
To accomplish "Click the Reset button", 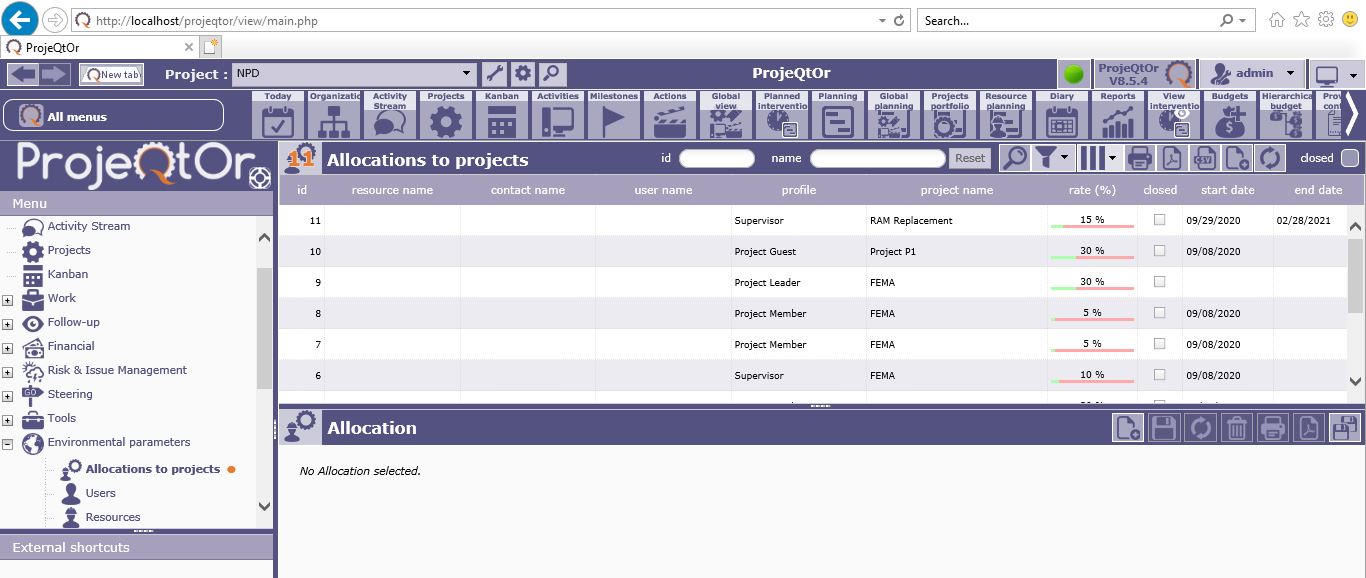I will (x=969, y=158).
